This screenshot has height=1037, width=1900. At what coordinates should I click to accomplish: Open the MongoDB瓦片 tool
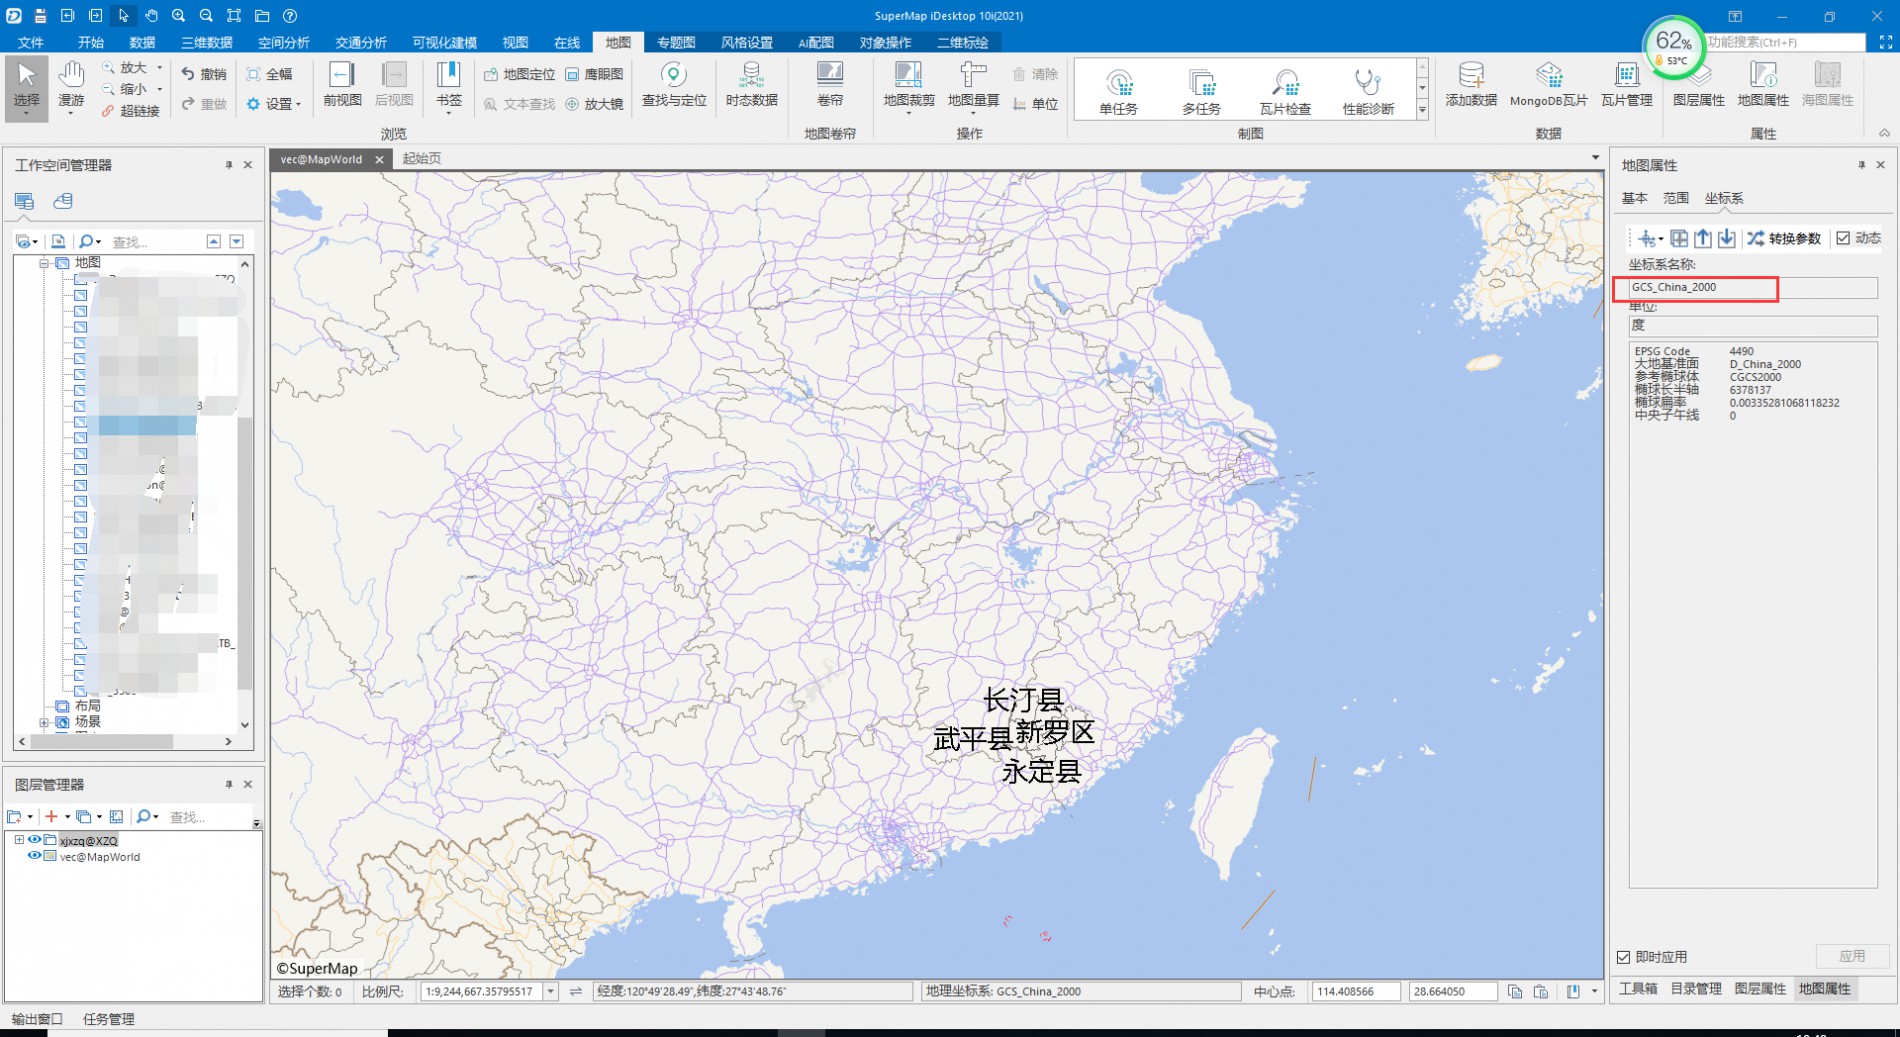click(1548, 85)
